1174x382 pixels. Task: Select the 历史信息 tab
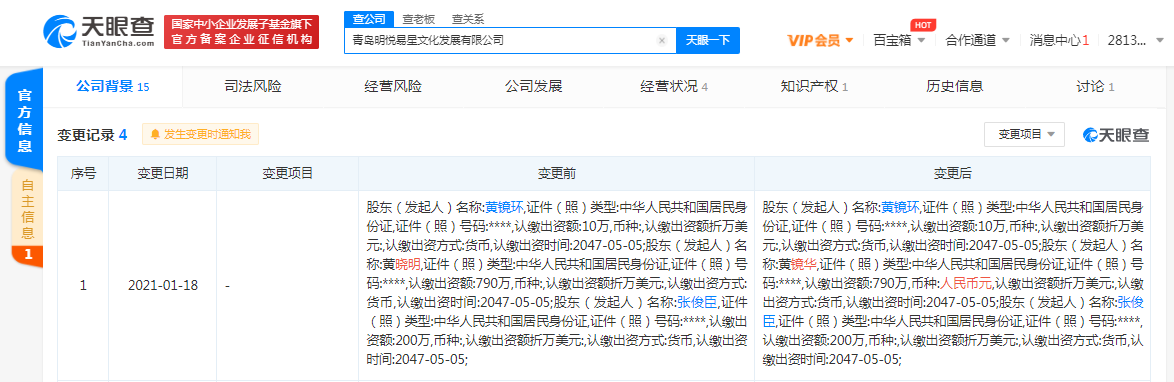pos(954,86)
